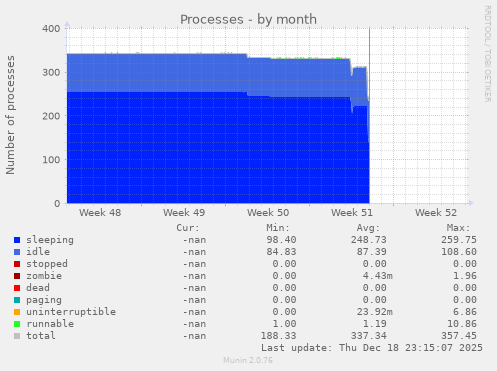Select the dead legend red swatch
This screenshot has height=371, width=497.
coord(17,288)
